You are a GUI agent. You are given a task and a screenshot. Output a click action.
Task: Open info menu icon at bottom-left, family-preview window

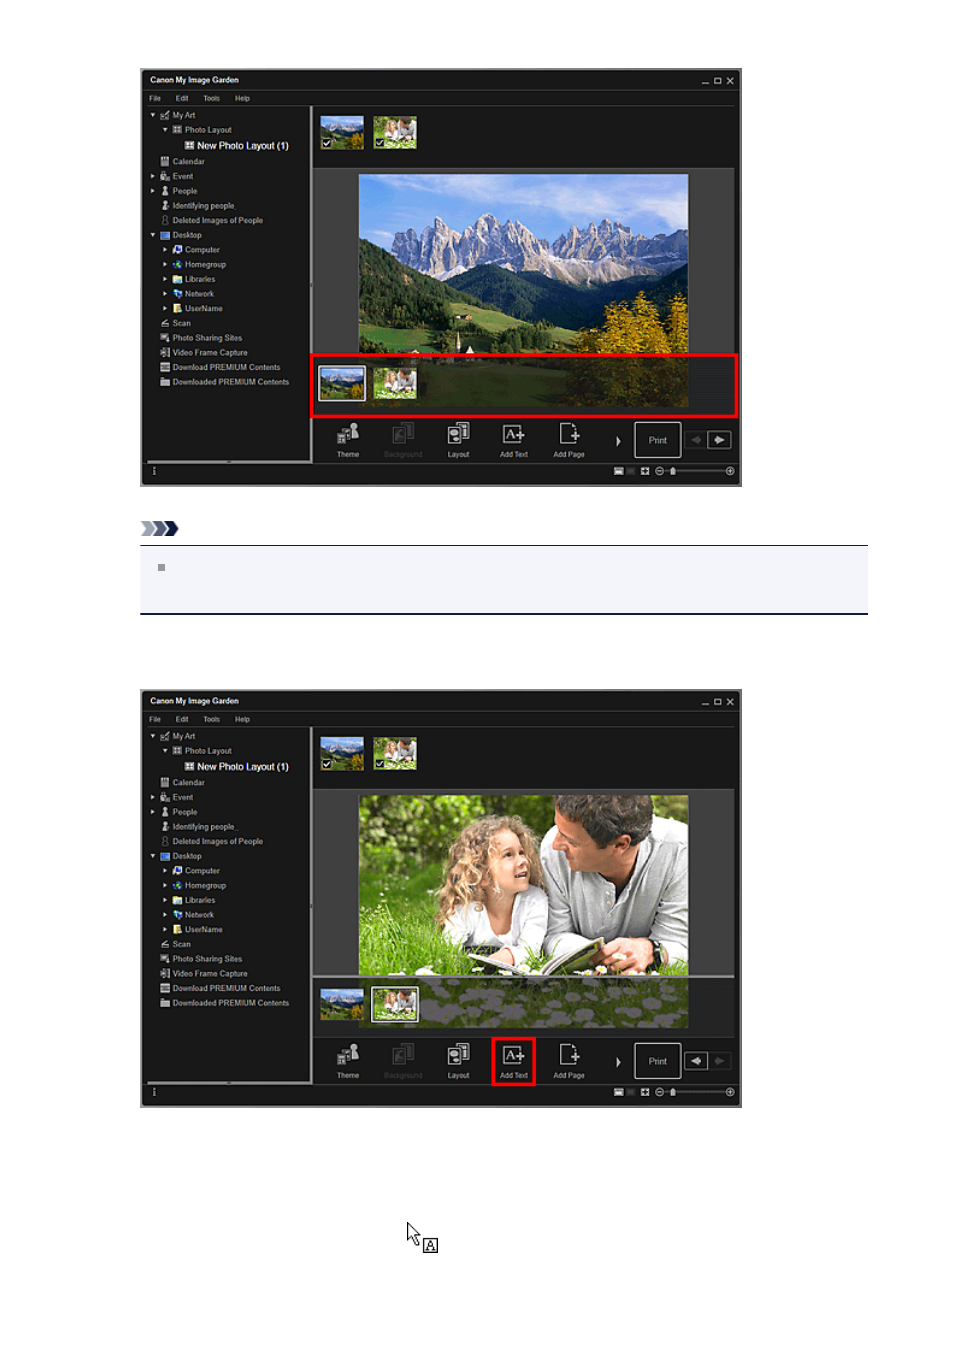tap(154, 1092)
